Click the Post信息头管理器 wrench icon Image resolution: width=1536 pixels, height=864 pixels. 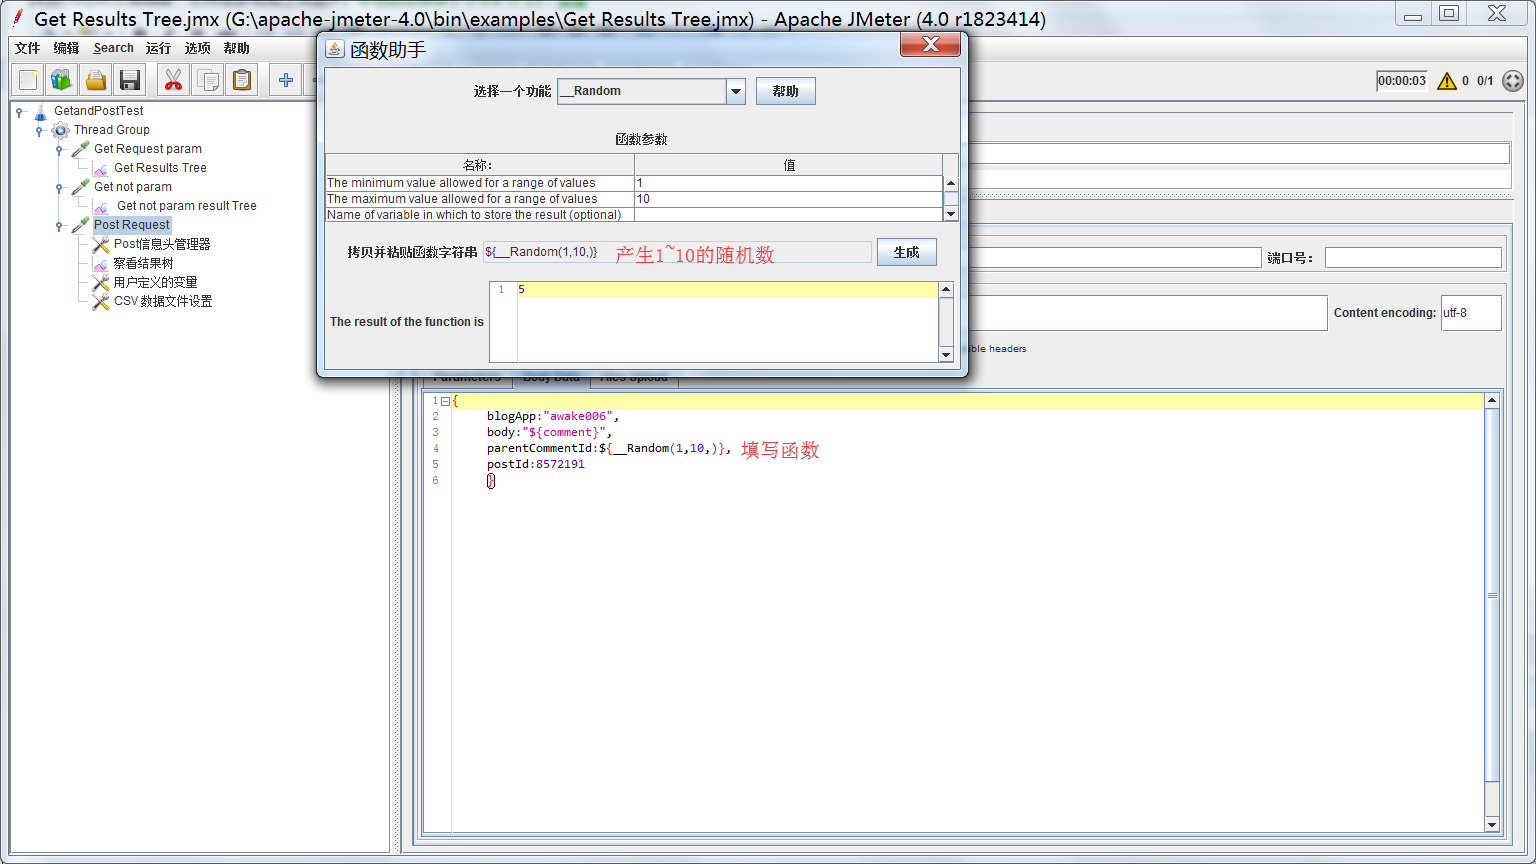coord(101,244)
